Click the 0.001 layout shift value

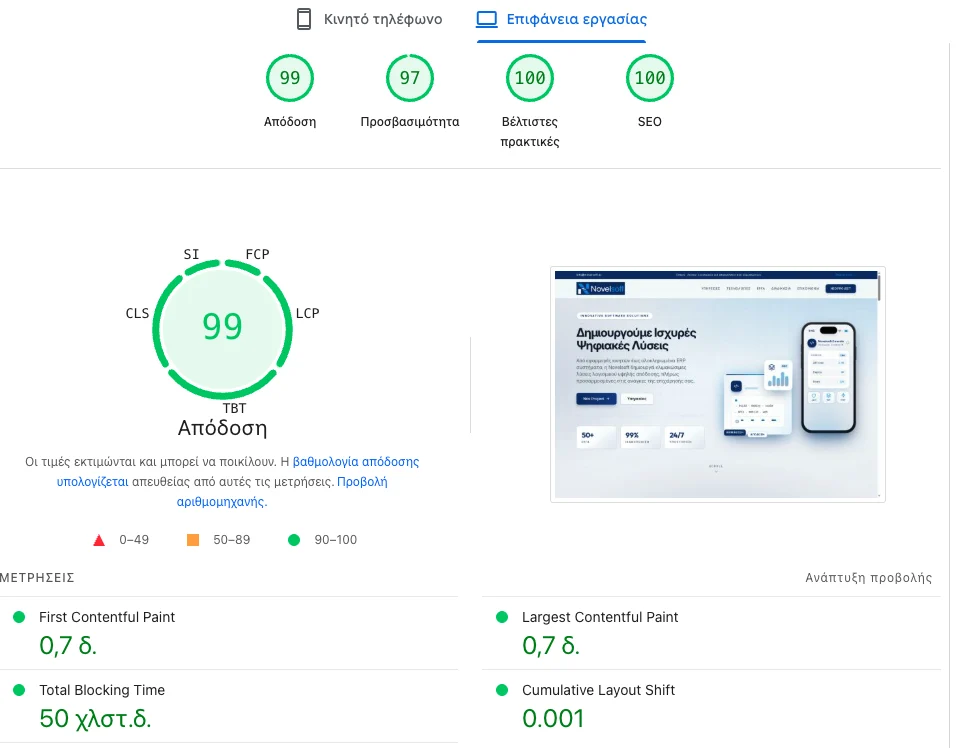click(x=554, y=719)
